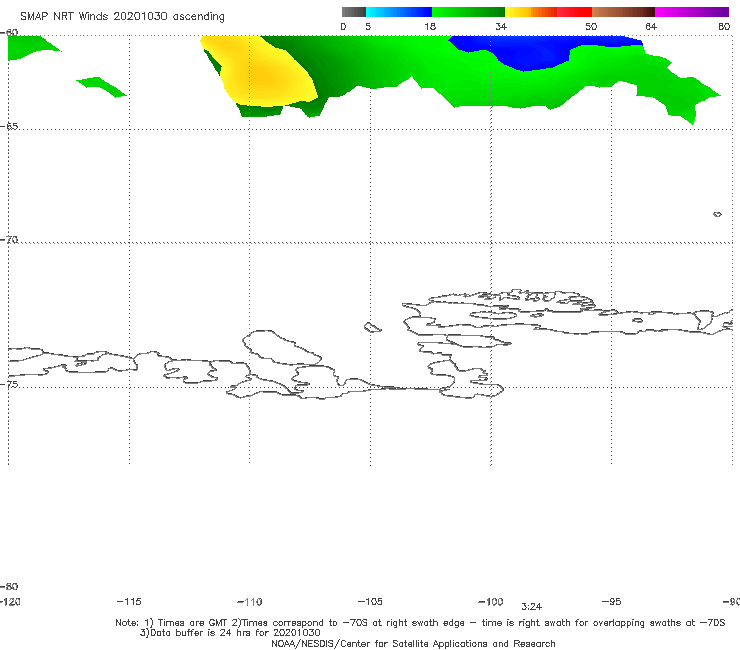The image size is (740, 650).
Task: Click the title 'SMAP NRT Winds 20201030 ascending'
Action: [x=122, y=17]
